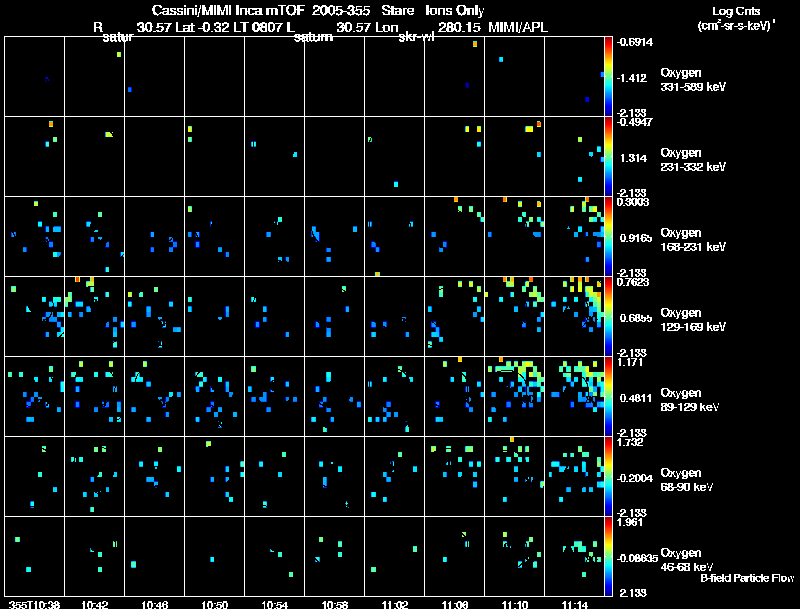
Task: Open the 89-129 keV image panel at 11:10
Action: [514, 396]
